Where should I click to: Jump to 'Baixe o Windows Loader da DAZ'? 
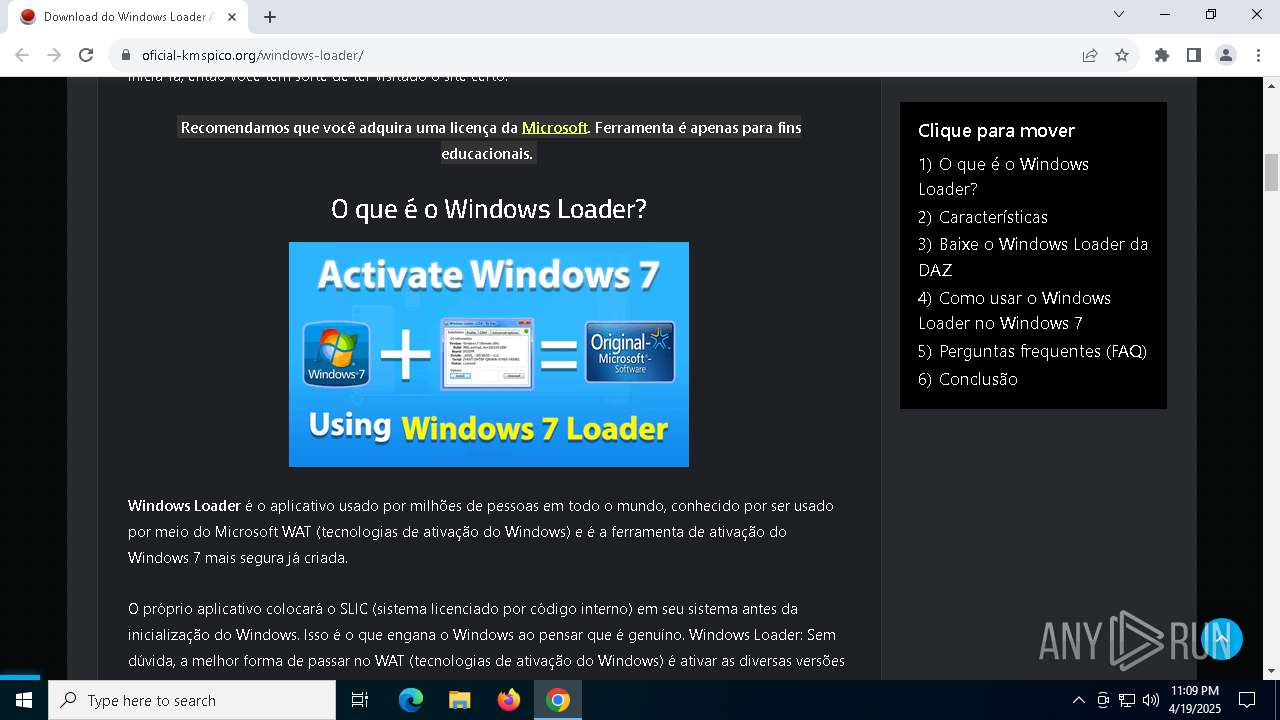pyautogui.click(x=1033, y=257)
